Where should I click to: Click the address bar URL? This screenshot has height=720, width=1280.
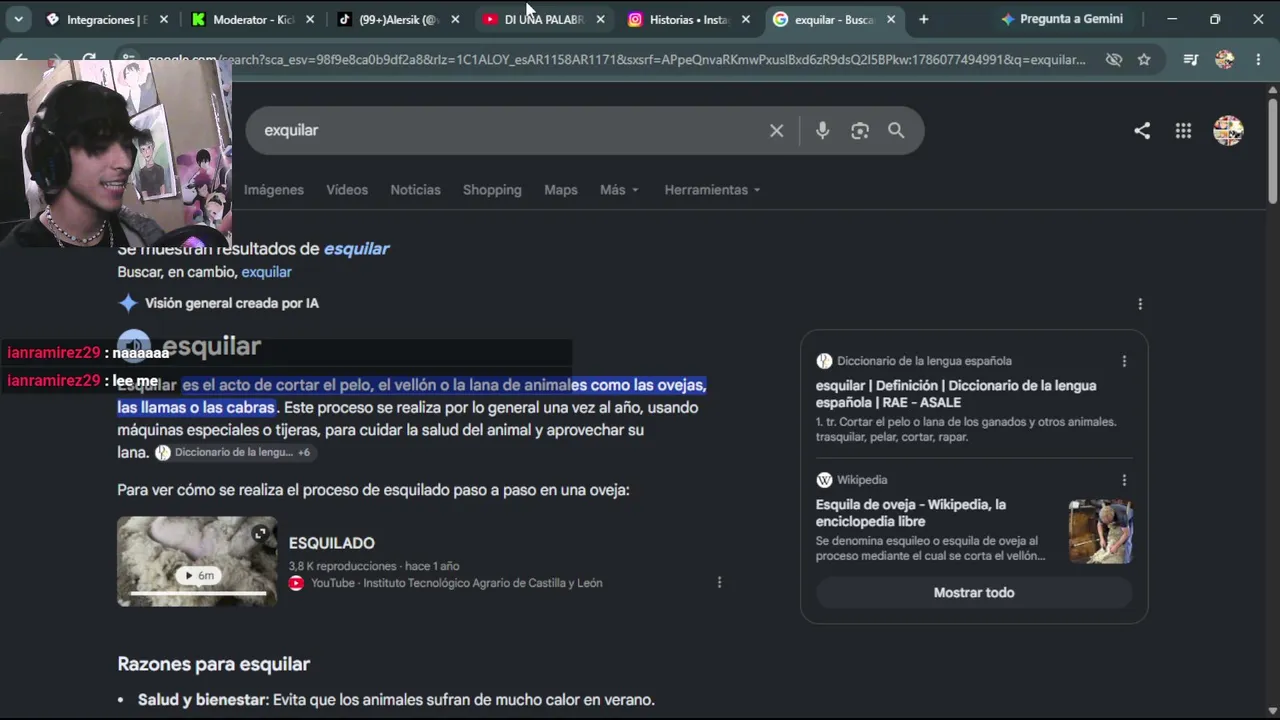(x=616, y=60)
